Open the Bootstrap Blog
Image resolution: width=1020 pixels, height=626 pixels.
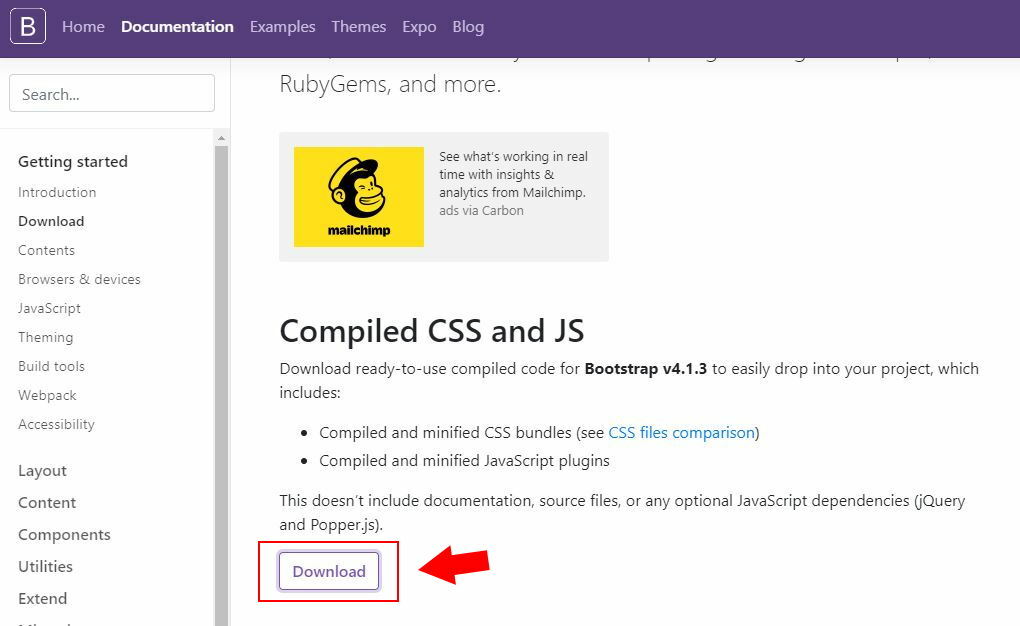pyautogui.click(x=467, y=27)
